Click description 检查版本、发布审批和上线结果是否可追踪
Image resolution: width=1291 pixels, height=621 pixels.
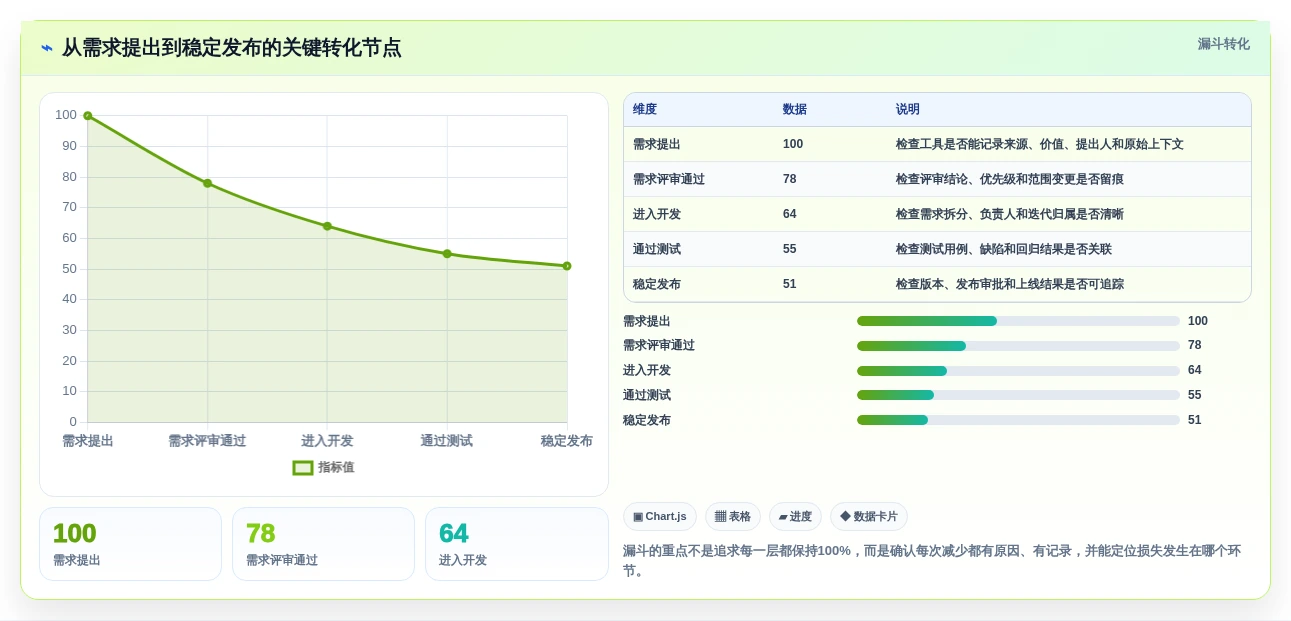coord(1010,284)
